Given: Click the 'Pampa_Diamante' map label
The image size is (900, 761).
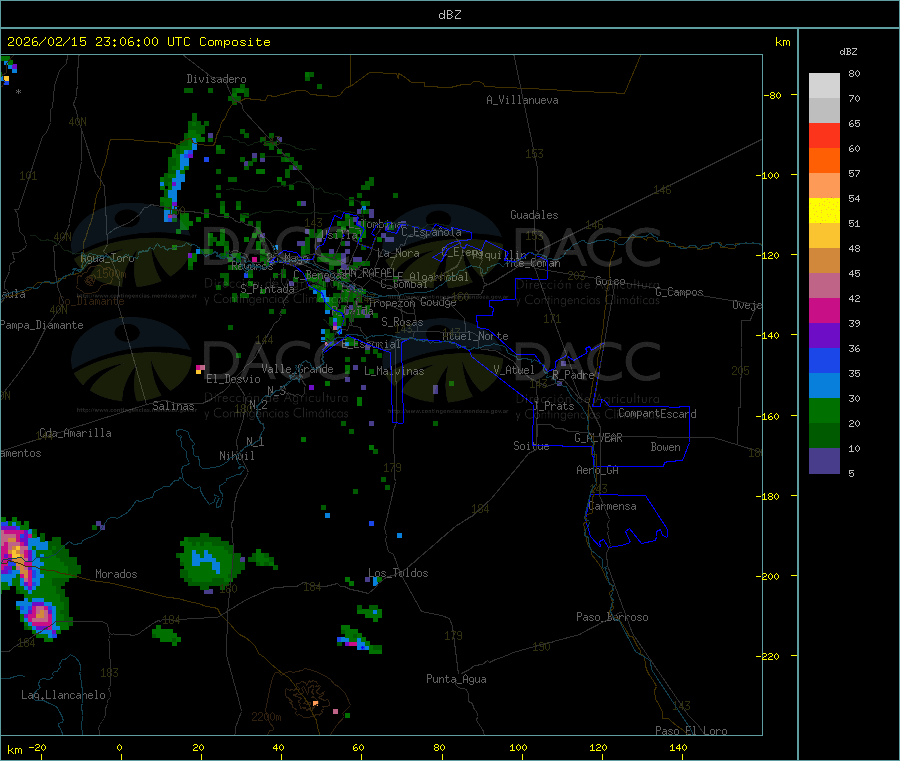Looking at the screenshot, I should click(x=42, y=325).
